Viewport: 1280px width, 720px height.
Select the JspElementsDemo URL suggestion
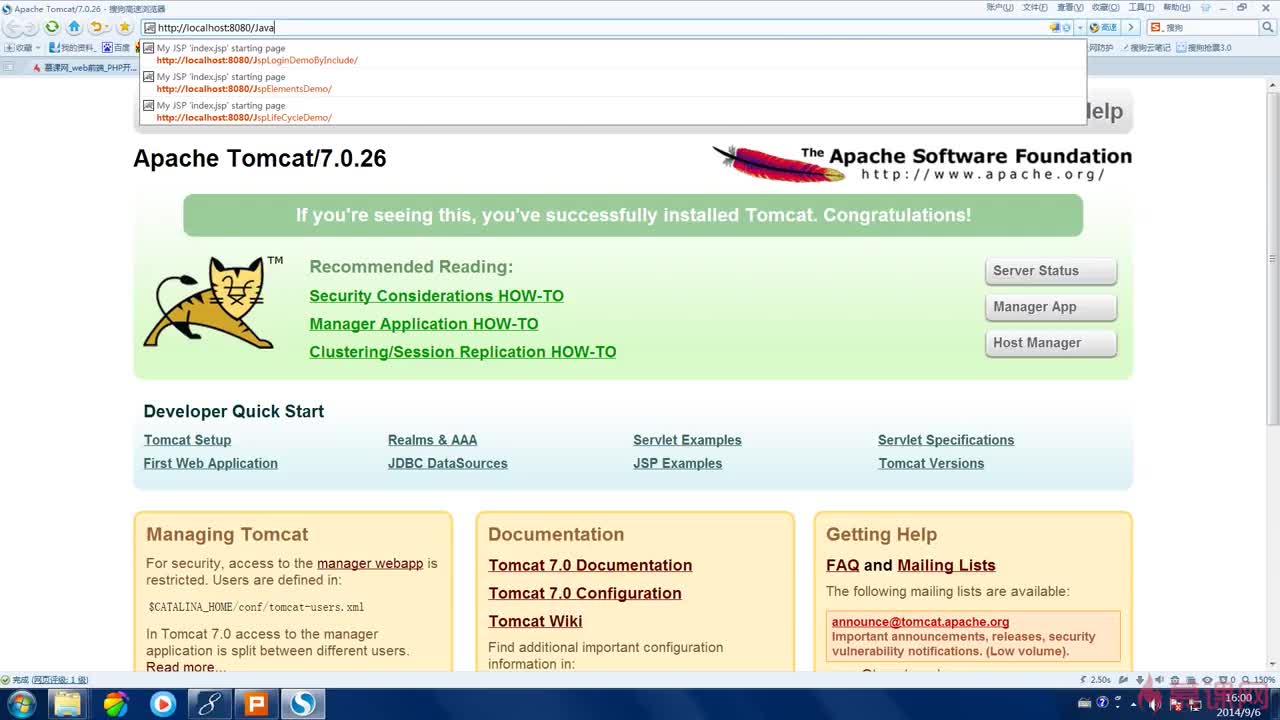[613, 83]
